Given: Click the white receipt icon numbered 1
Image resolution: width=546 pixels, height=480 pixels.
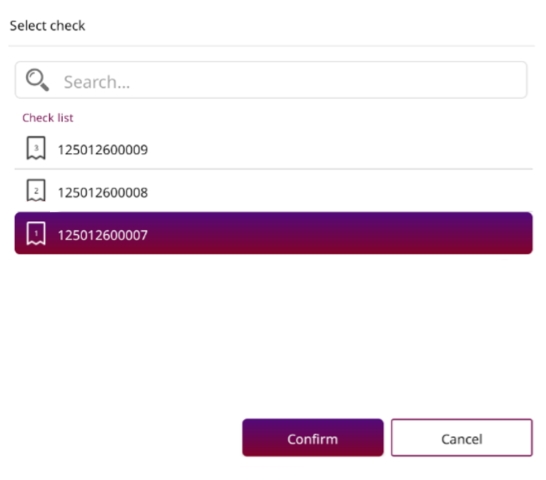Looking at the screenshot, I should tap(36, 233).
